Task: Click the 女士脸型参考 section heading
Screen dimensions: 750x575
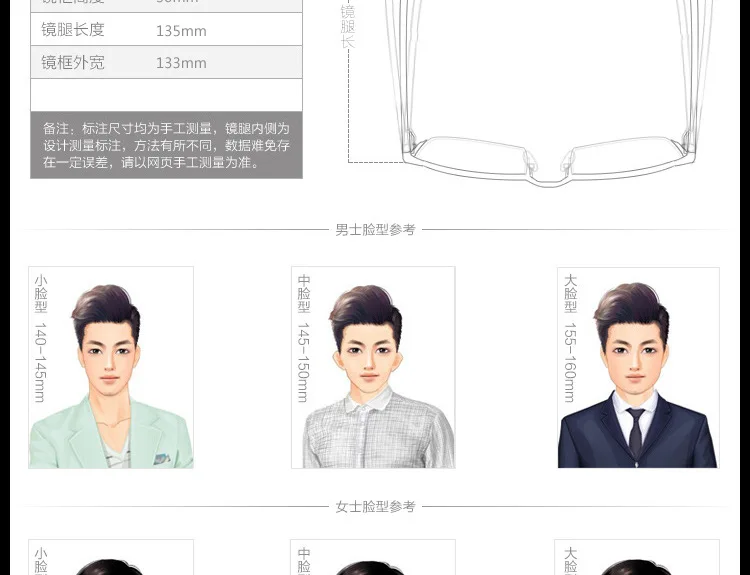Action: tap(375, 507)
